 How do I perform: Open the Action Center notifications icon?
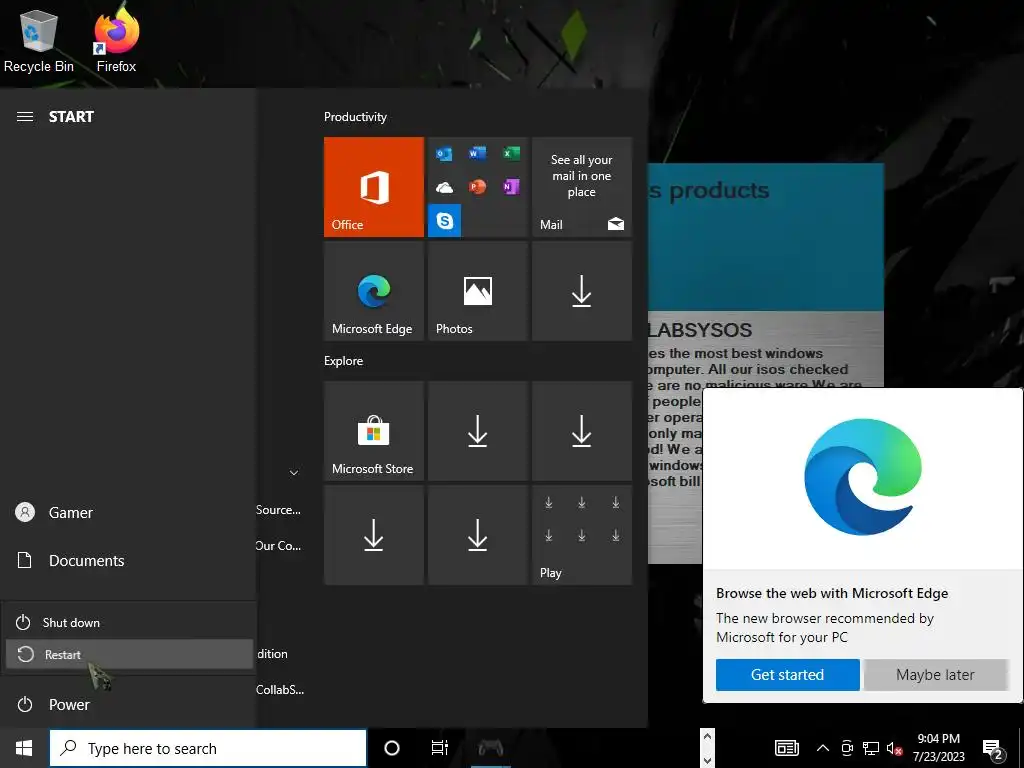point(993,748)
